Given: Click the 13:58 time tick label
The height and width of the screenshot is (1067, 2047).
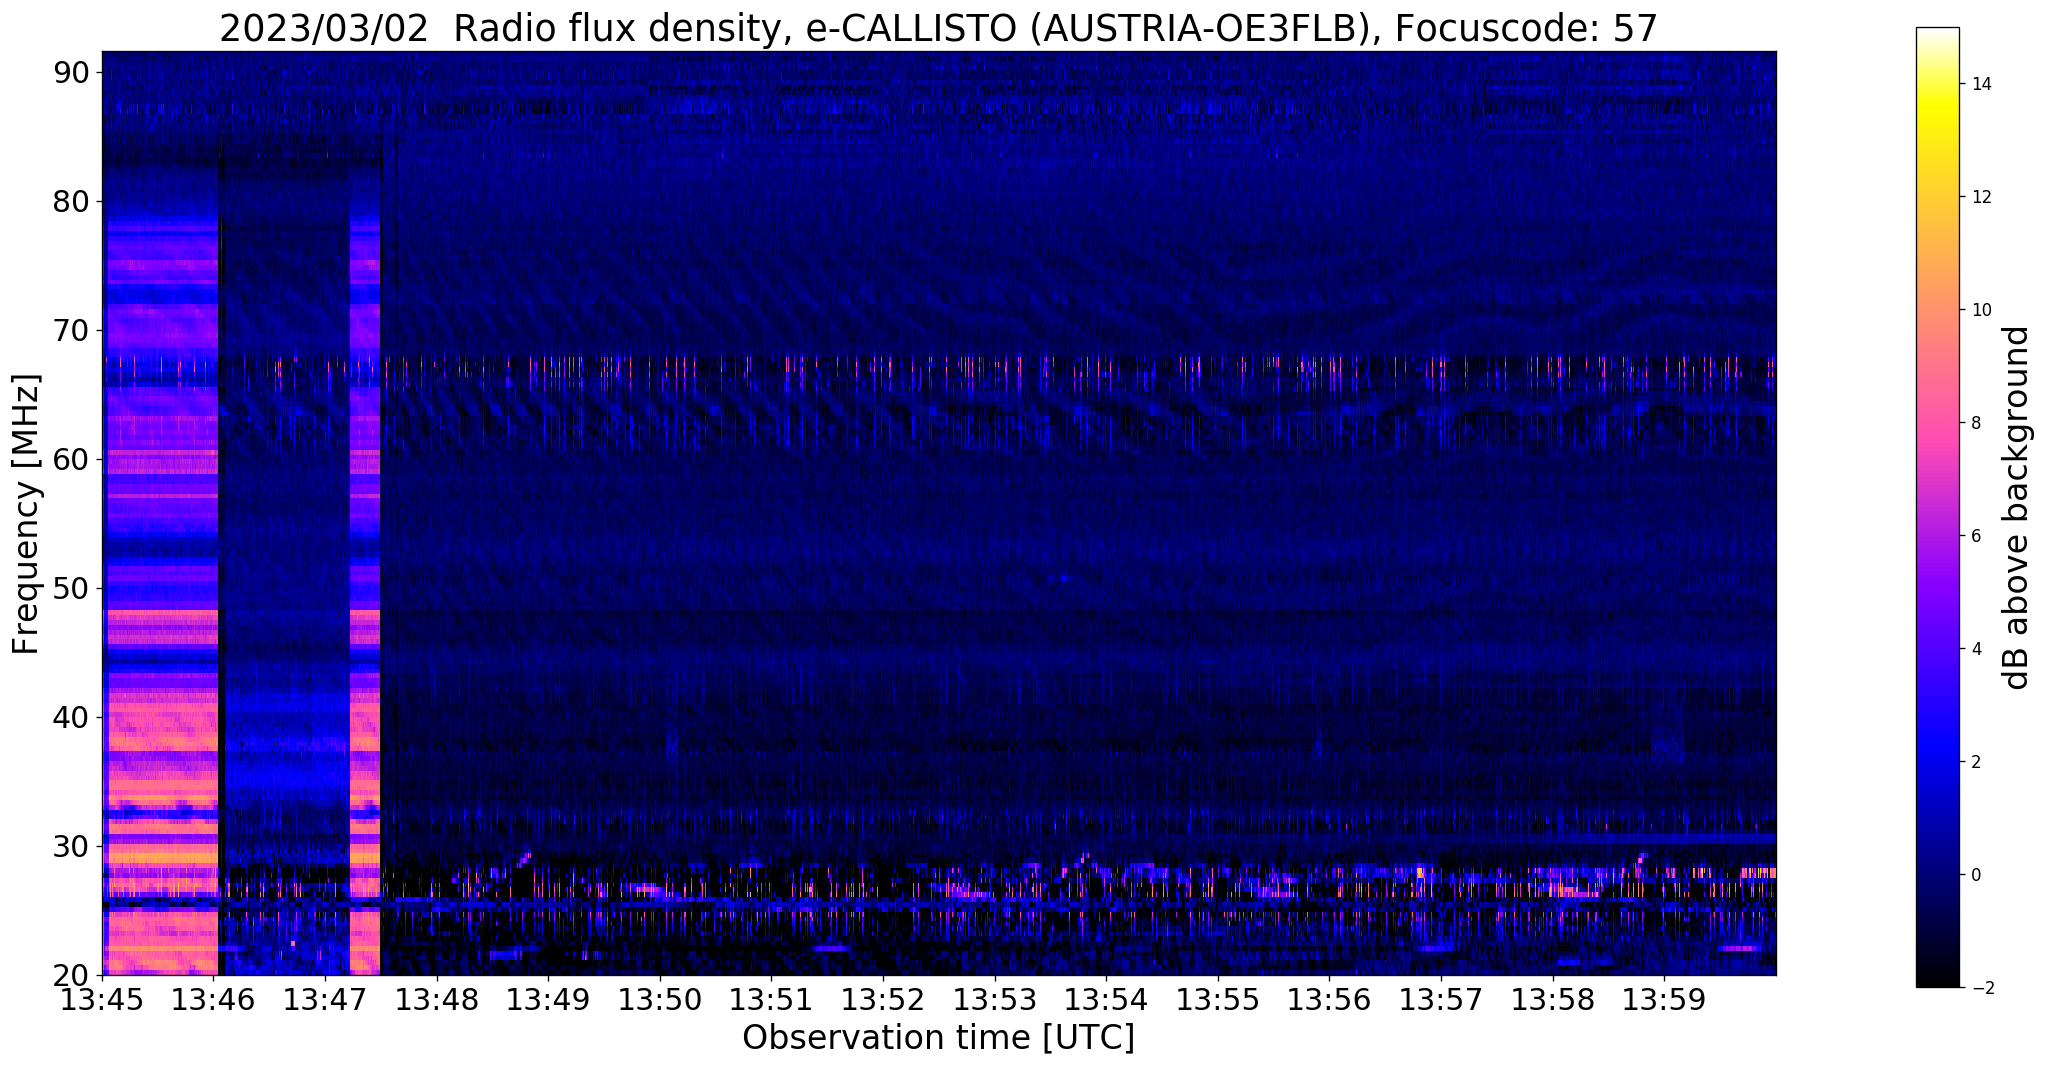Looking at the screenshot, I should click(1552, 999).
